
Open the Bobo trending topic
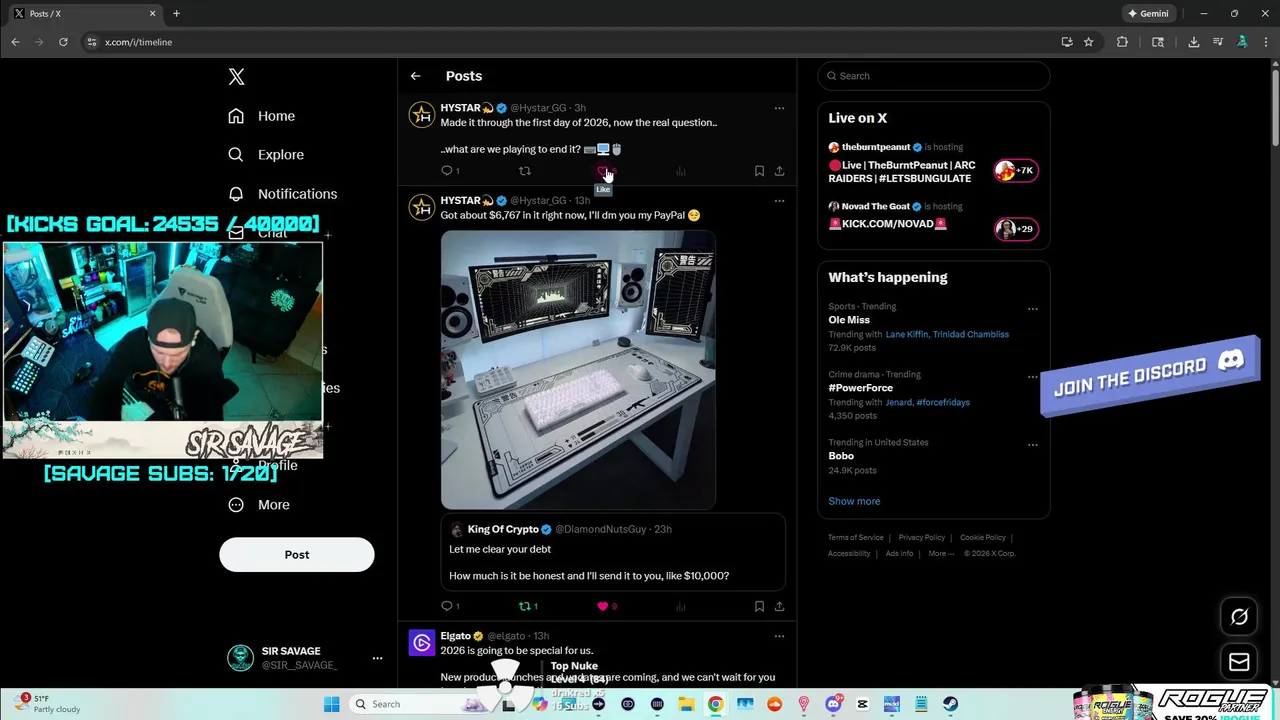tap(841, 456)
